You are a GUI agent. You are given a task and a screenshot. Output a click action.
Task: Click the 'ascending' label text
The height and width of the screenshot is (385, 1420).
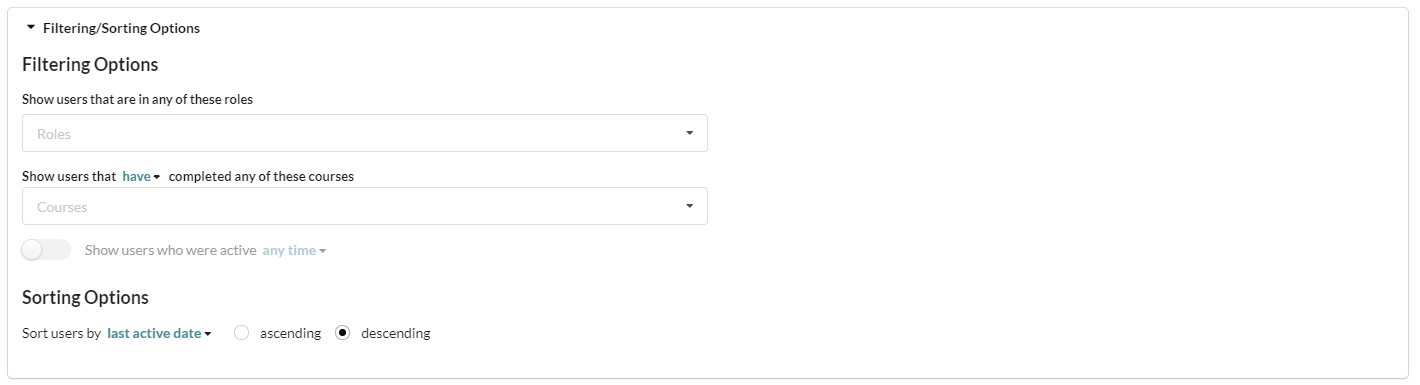pyautogui.click(x=290, y=333)
